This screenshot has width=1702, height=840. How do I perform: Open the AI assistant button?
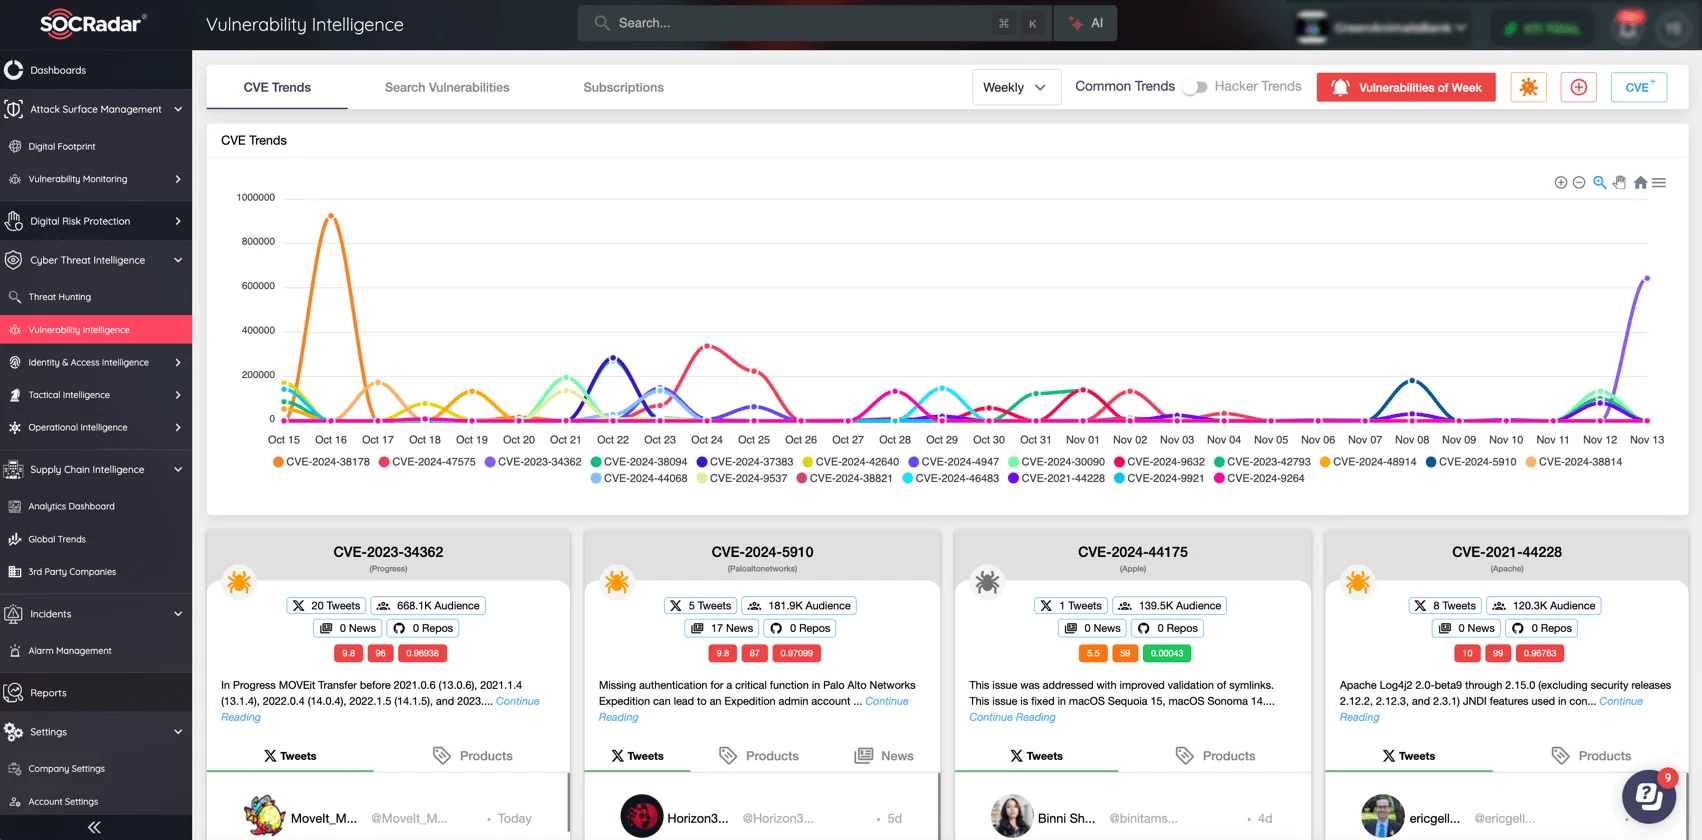[x=1086, y=23]
